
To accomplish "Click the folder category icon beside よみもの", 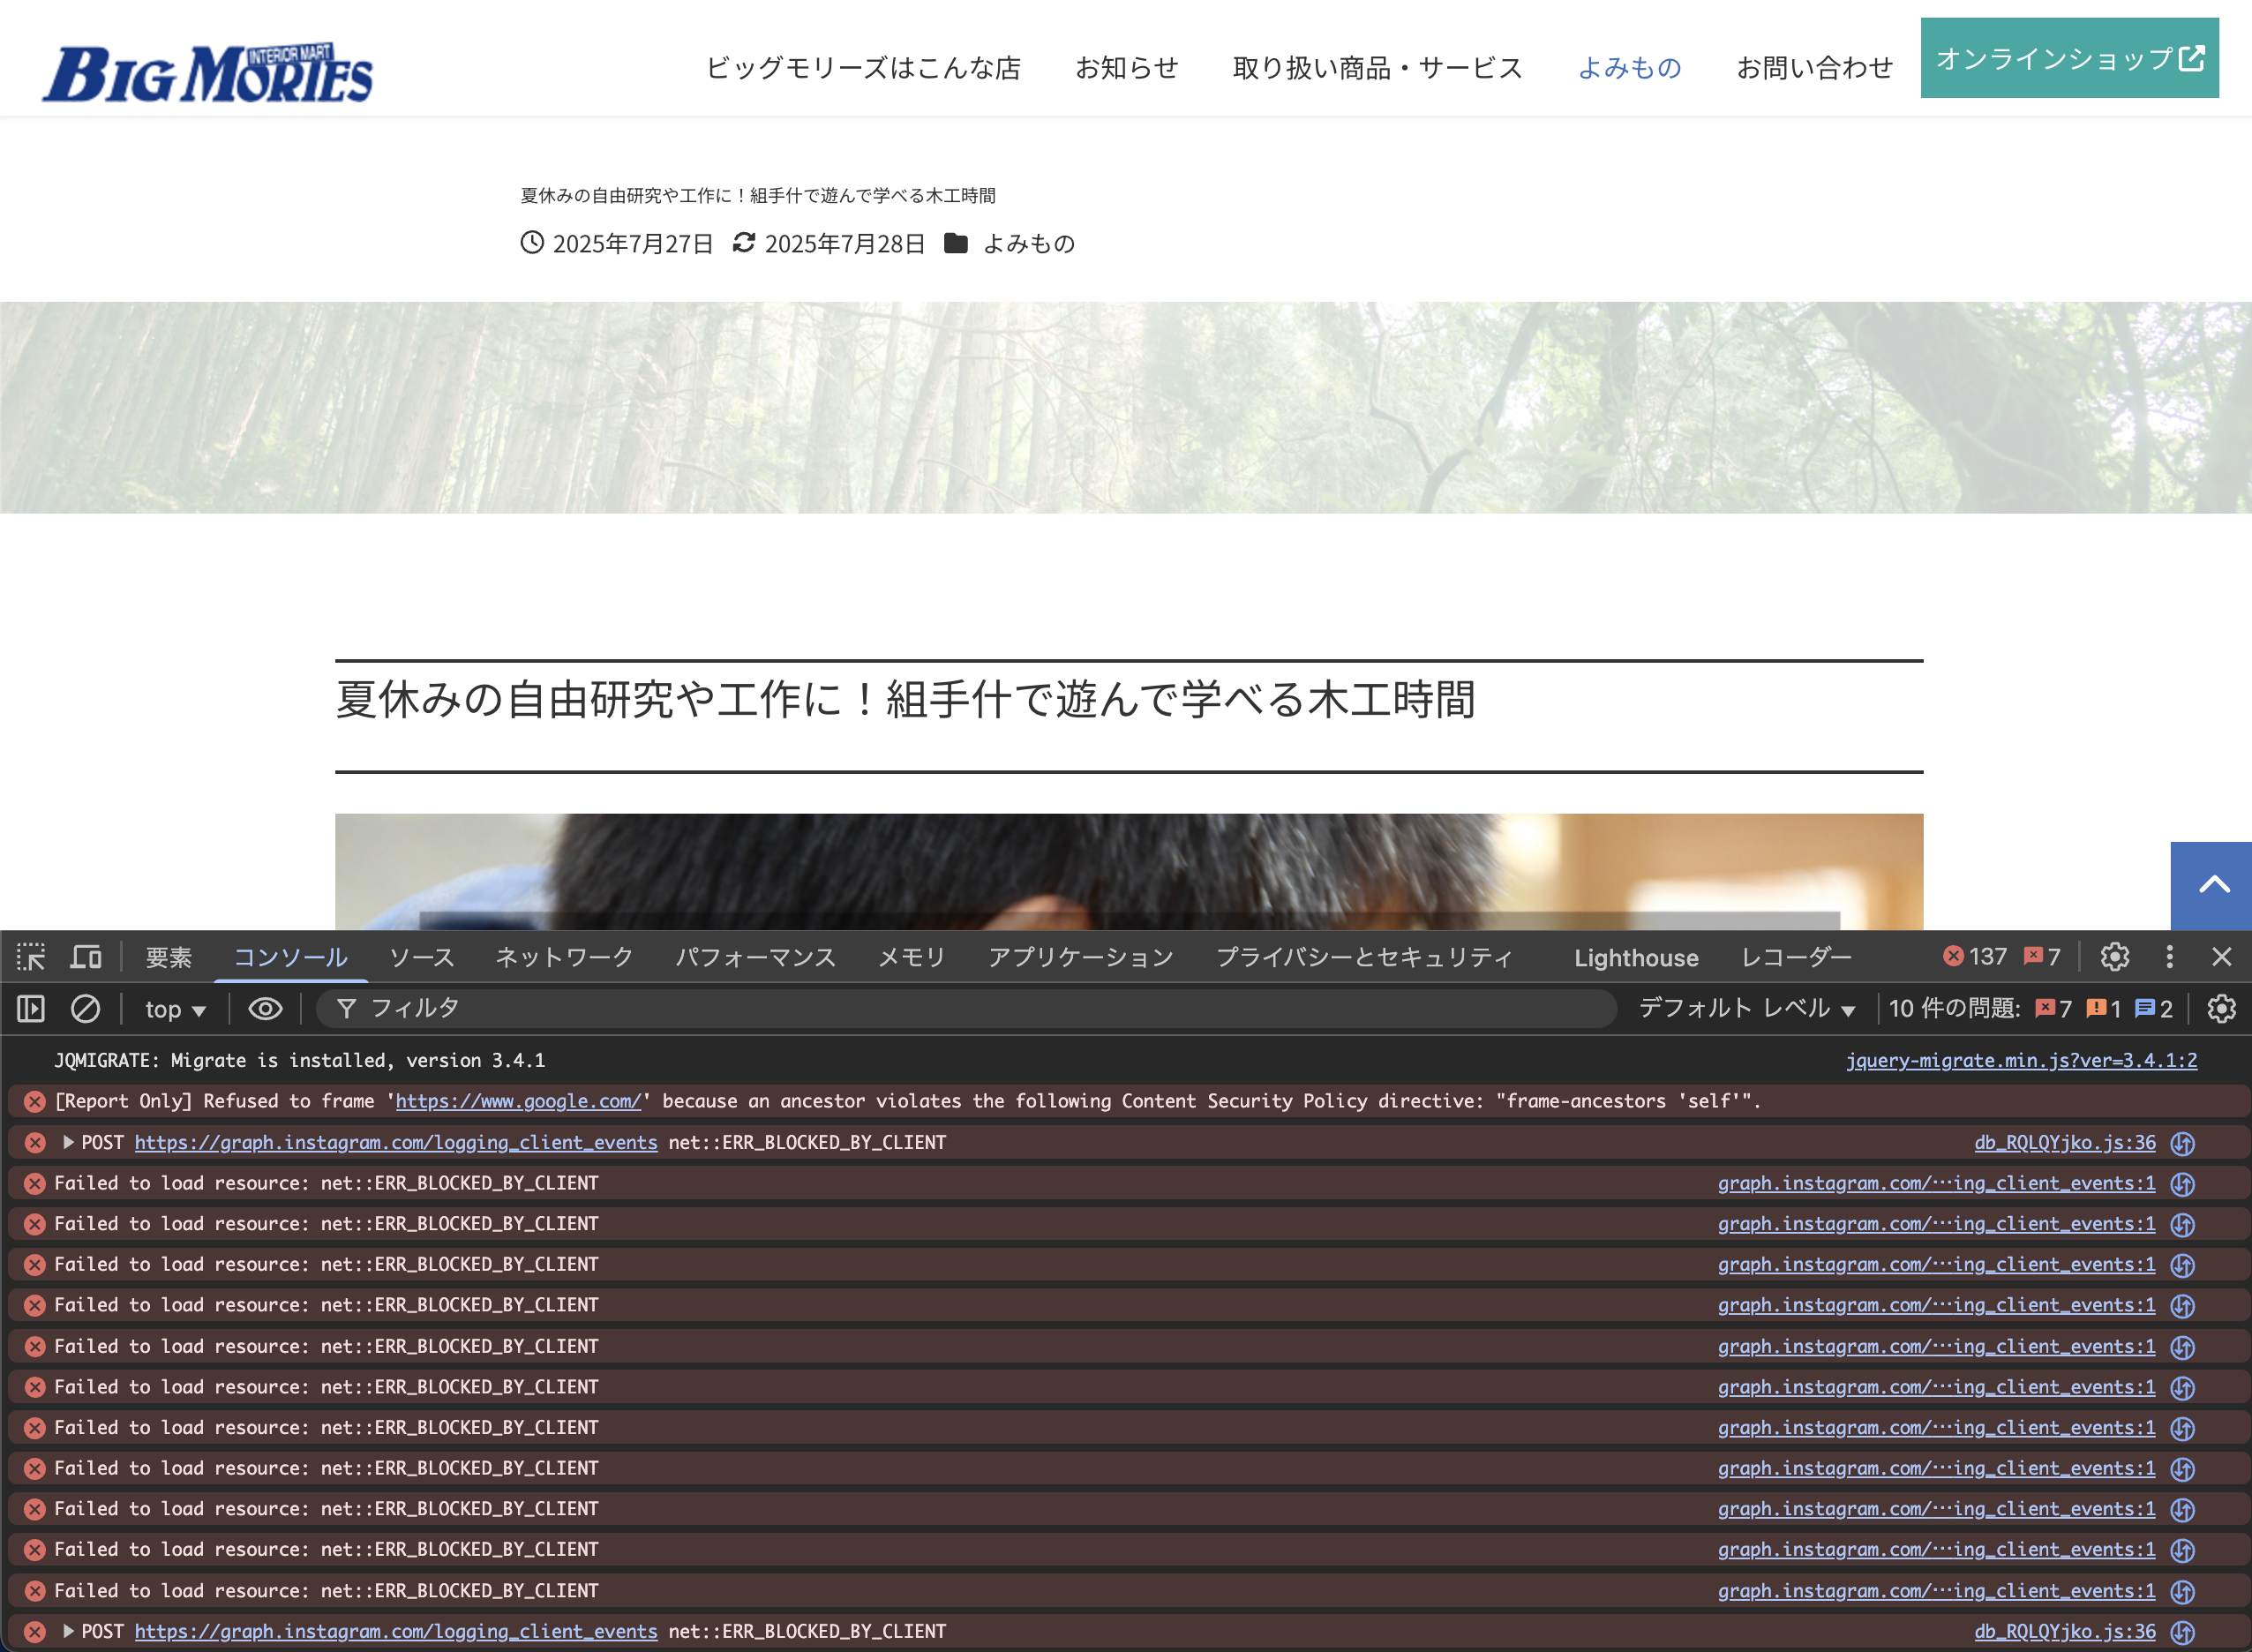I will click(956, 243).
